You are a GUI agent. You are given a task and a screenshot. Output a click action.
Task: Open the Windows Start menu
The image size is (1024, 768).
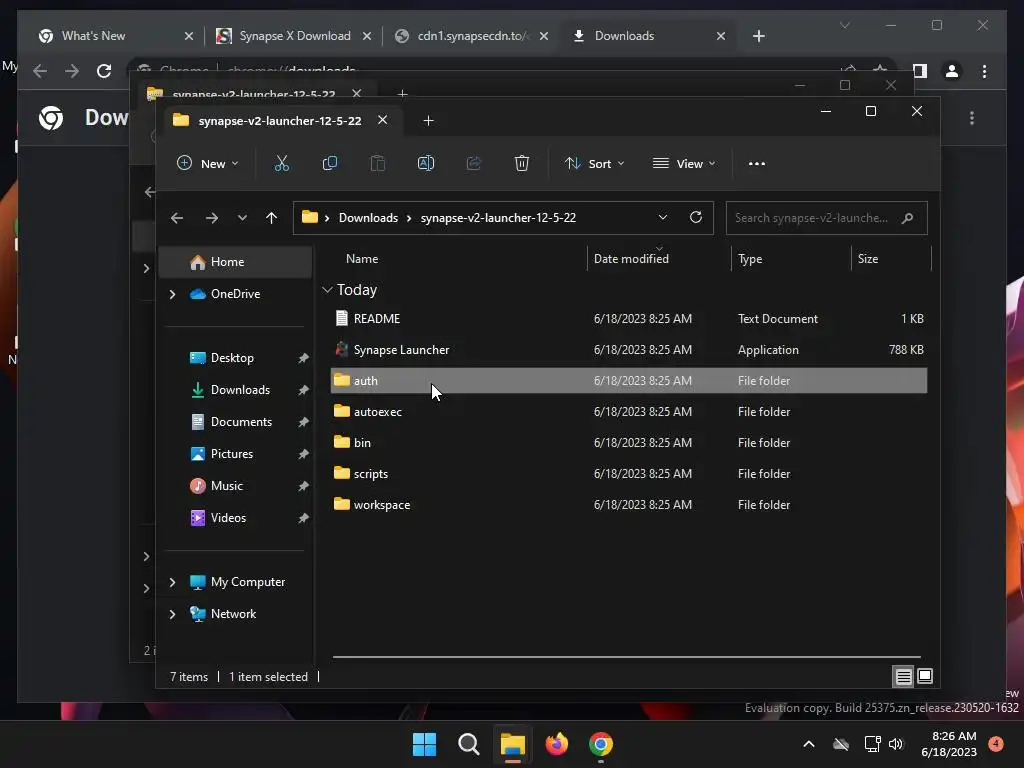point(424,744)
